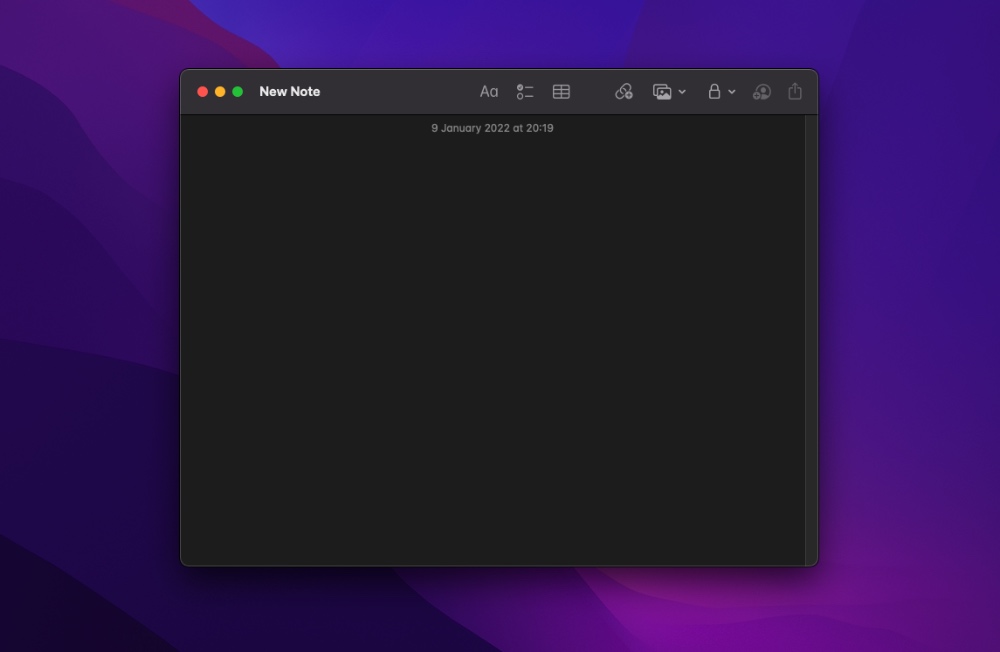Click the New Note window title

tap(290, 92)
